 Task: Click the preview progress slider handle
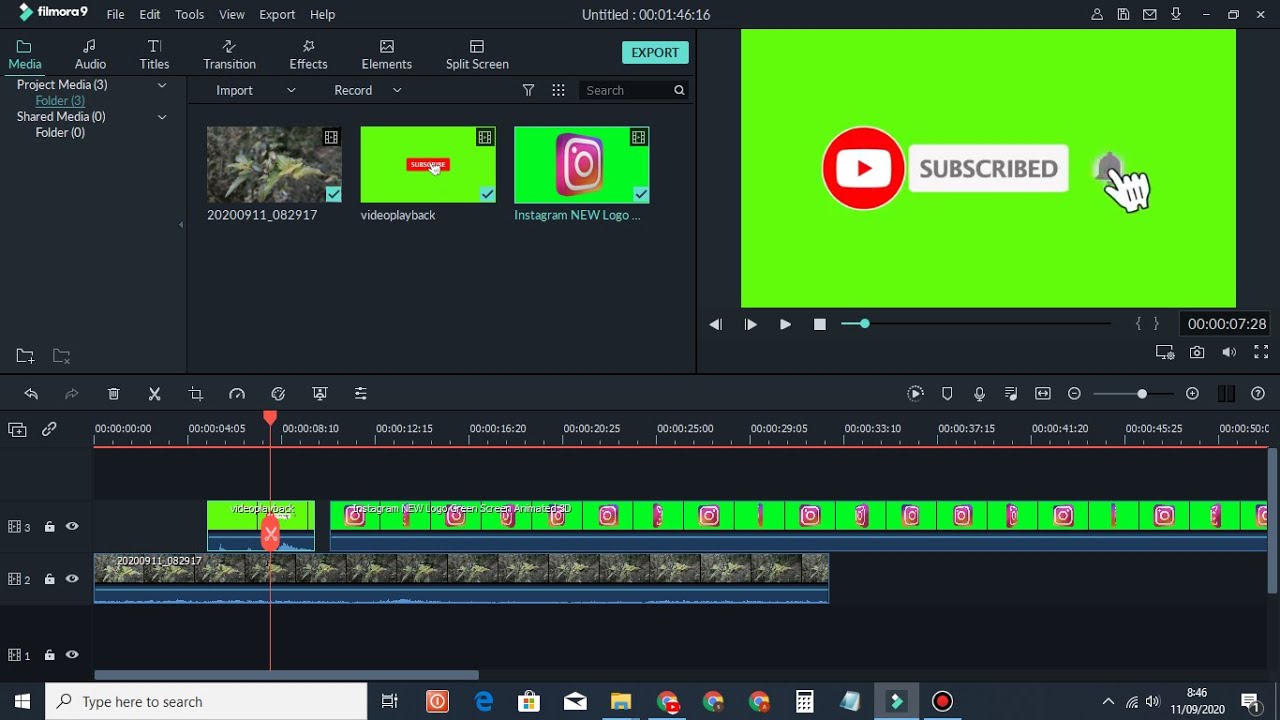864,323
